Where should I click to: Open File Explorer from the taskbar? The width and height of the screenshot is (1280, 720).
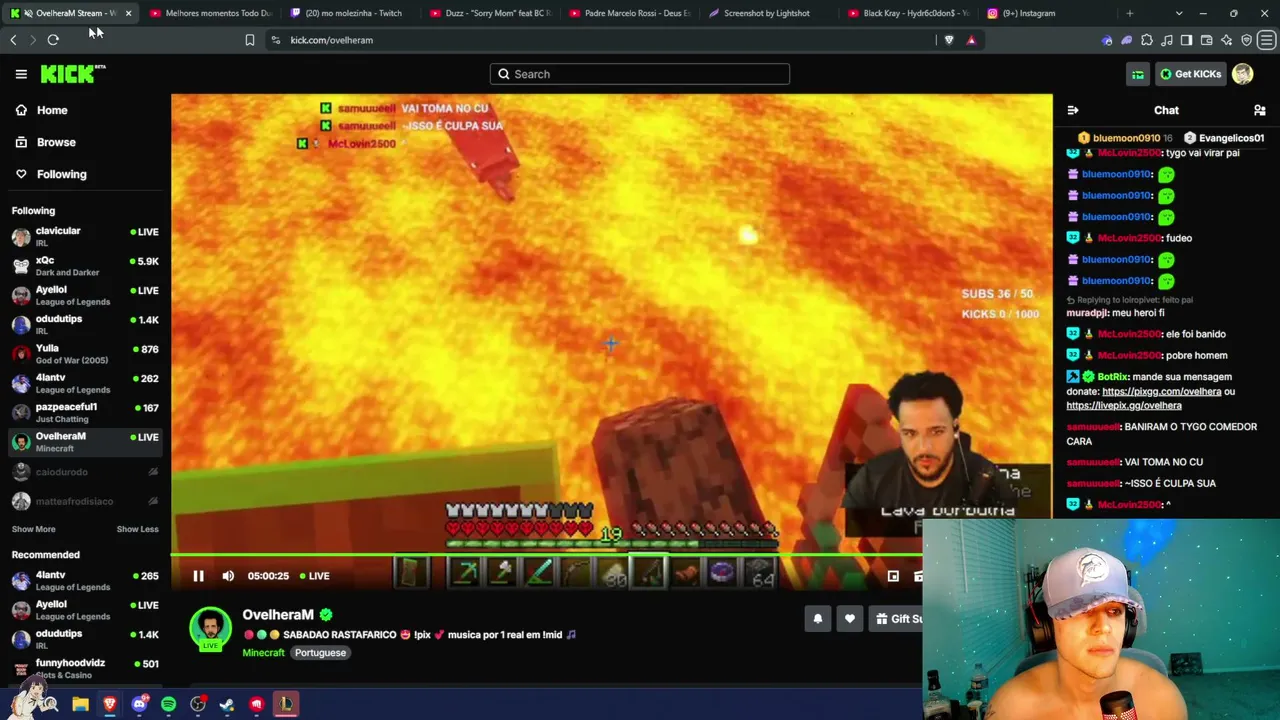(x=81, y=704)
